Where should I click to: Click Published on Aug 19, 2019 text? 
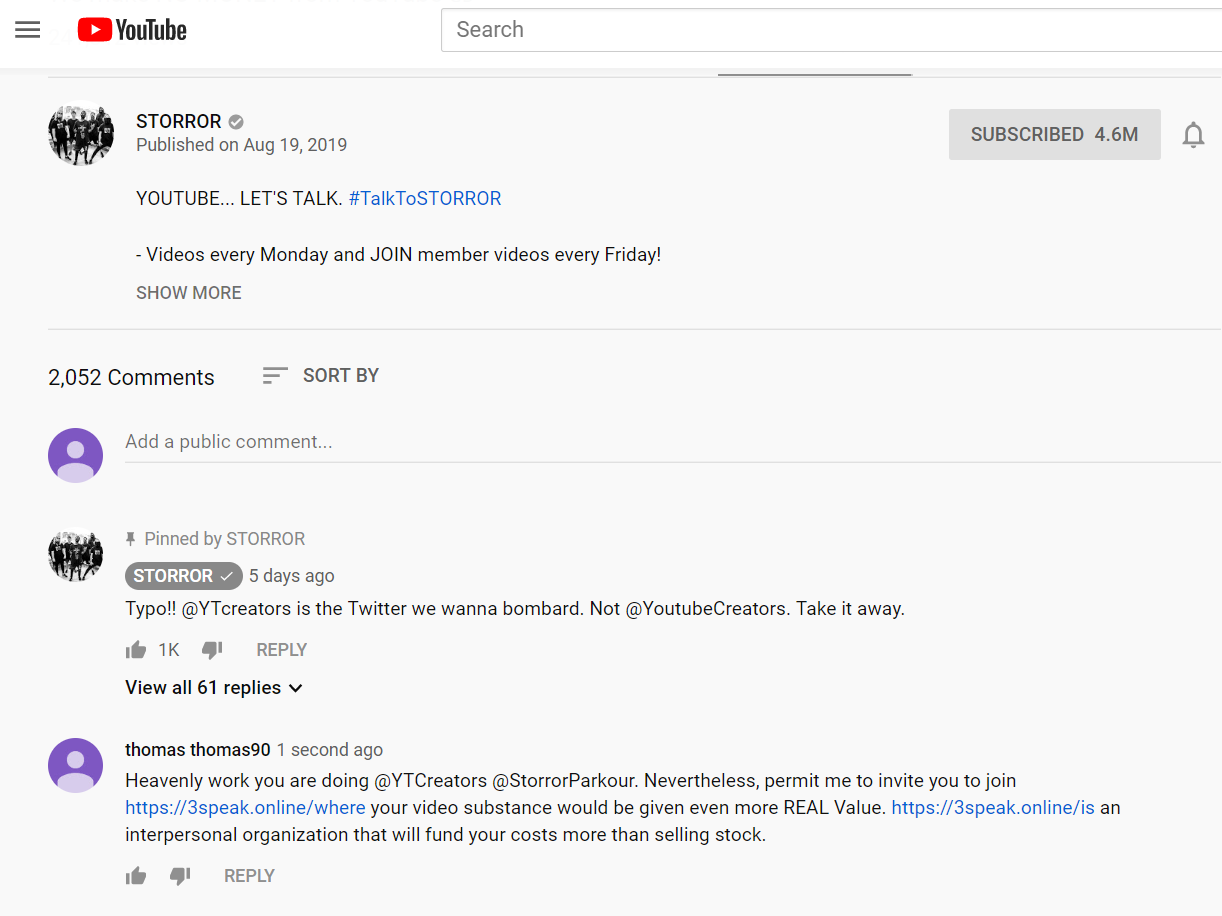point(242,145)
